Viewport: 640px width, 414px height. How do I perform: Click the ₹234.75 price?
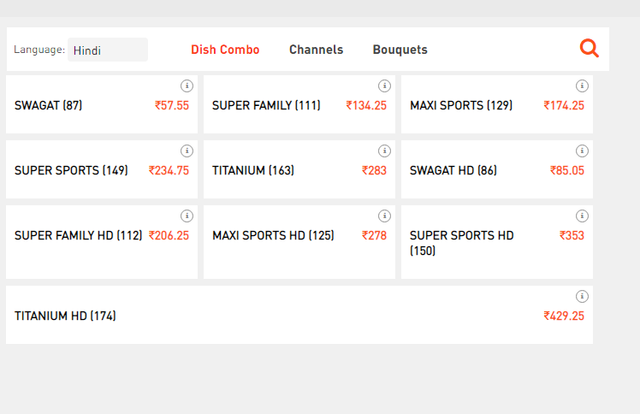pos(169,170)
